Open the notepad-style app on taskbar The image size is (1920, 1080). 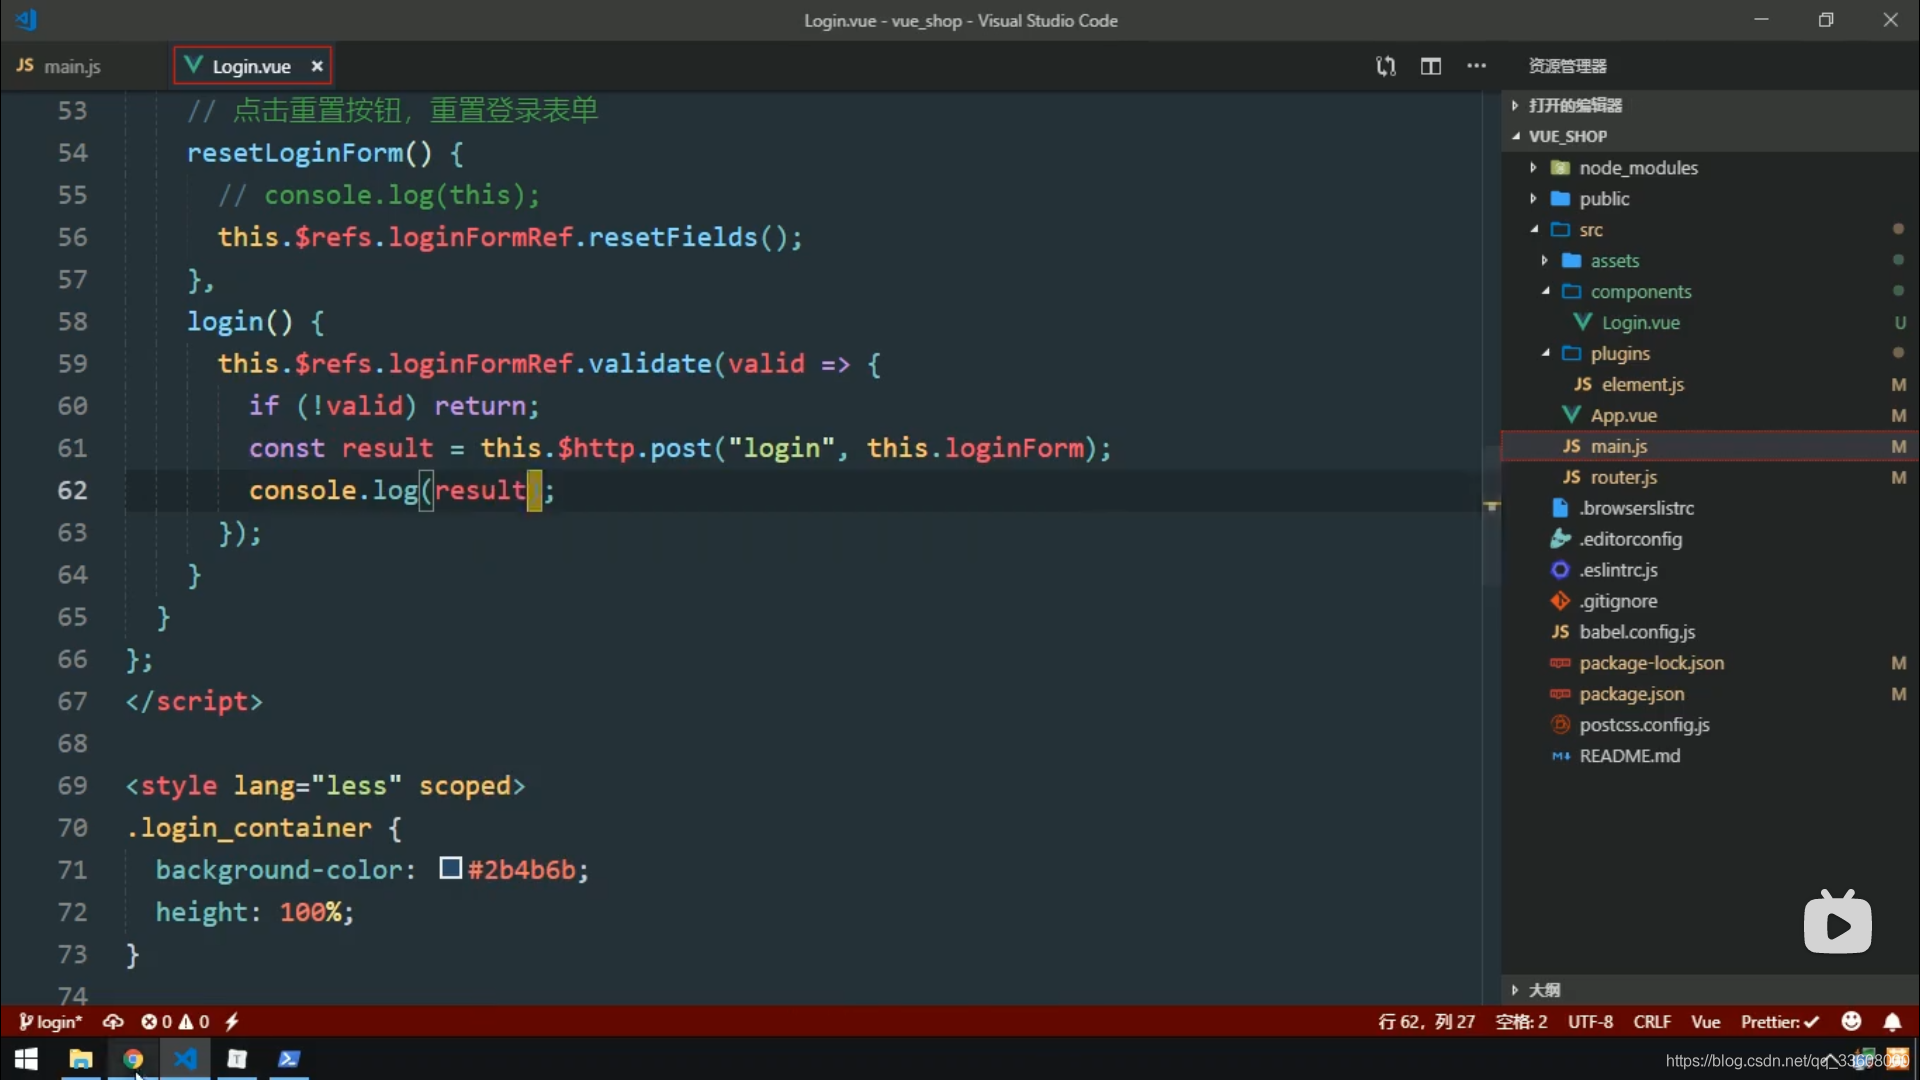[x=237, y=1059]
